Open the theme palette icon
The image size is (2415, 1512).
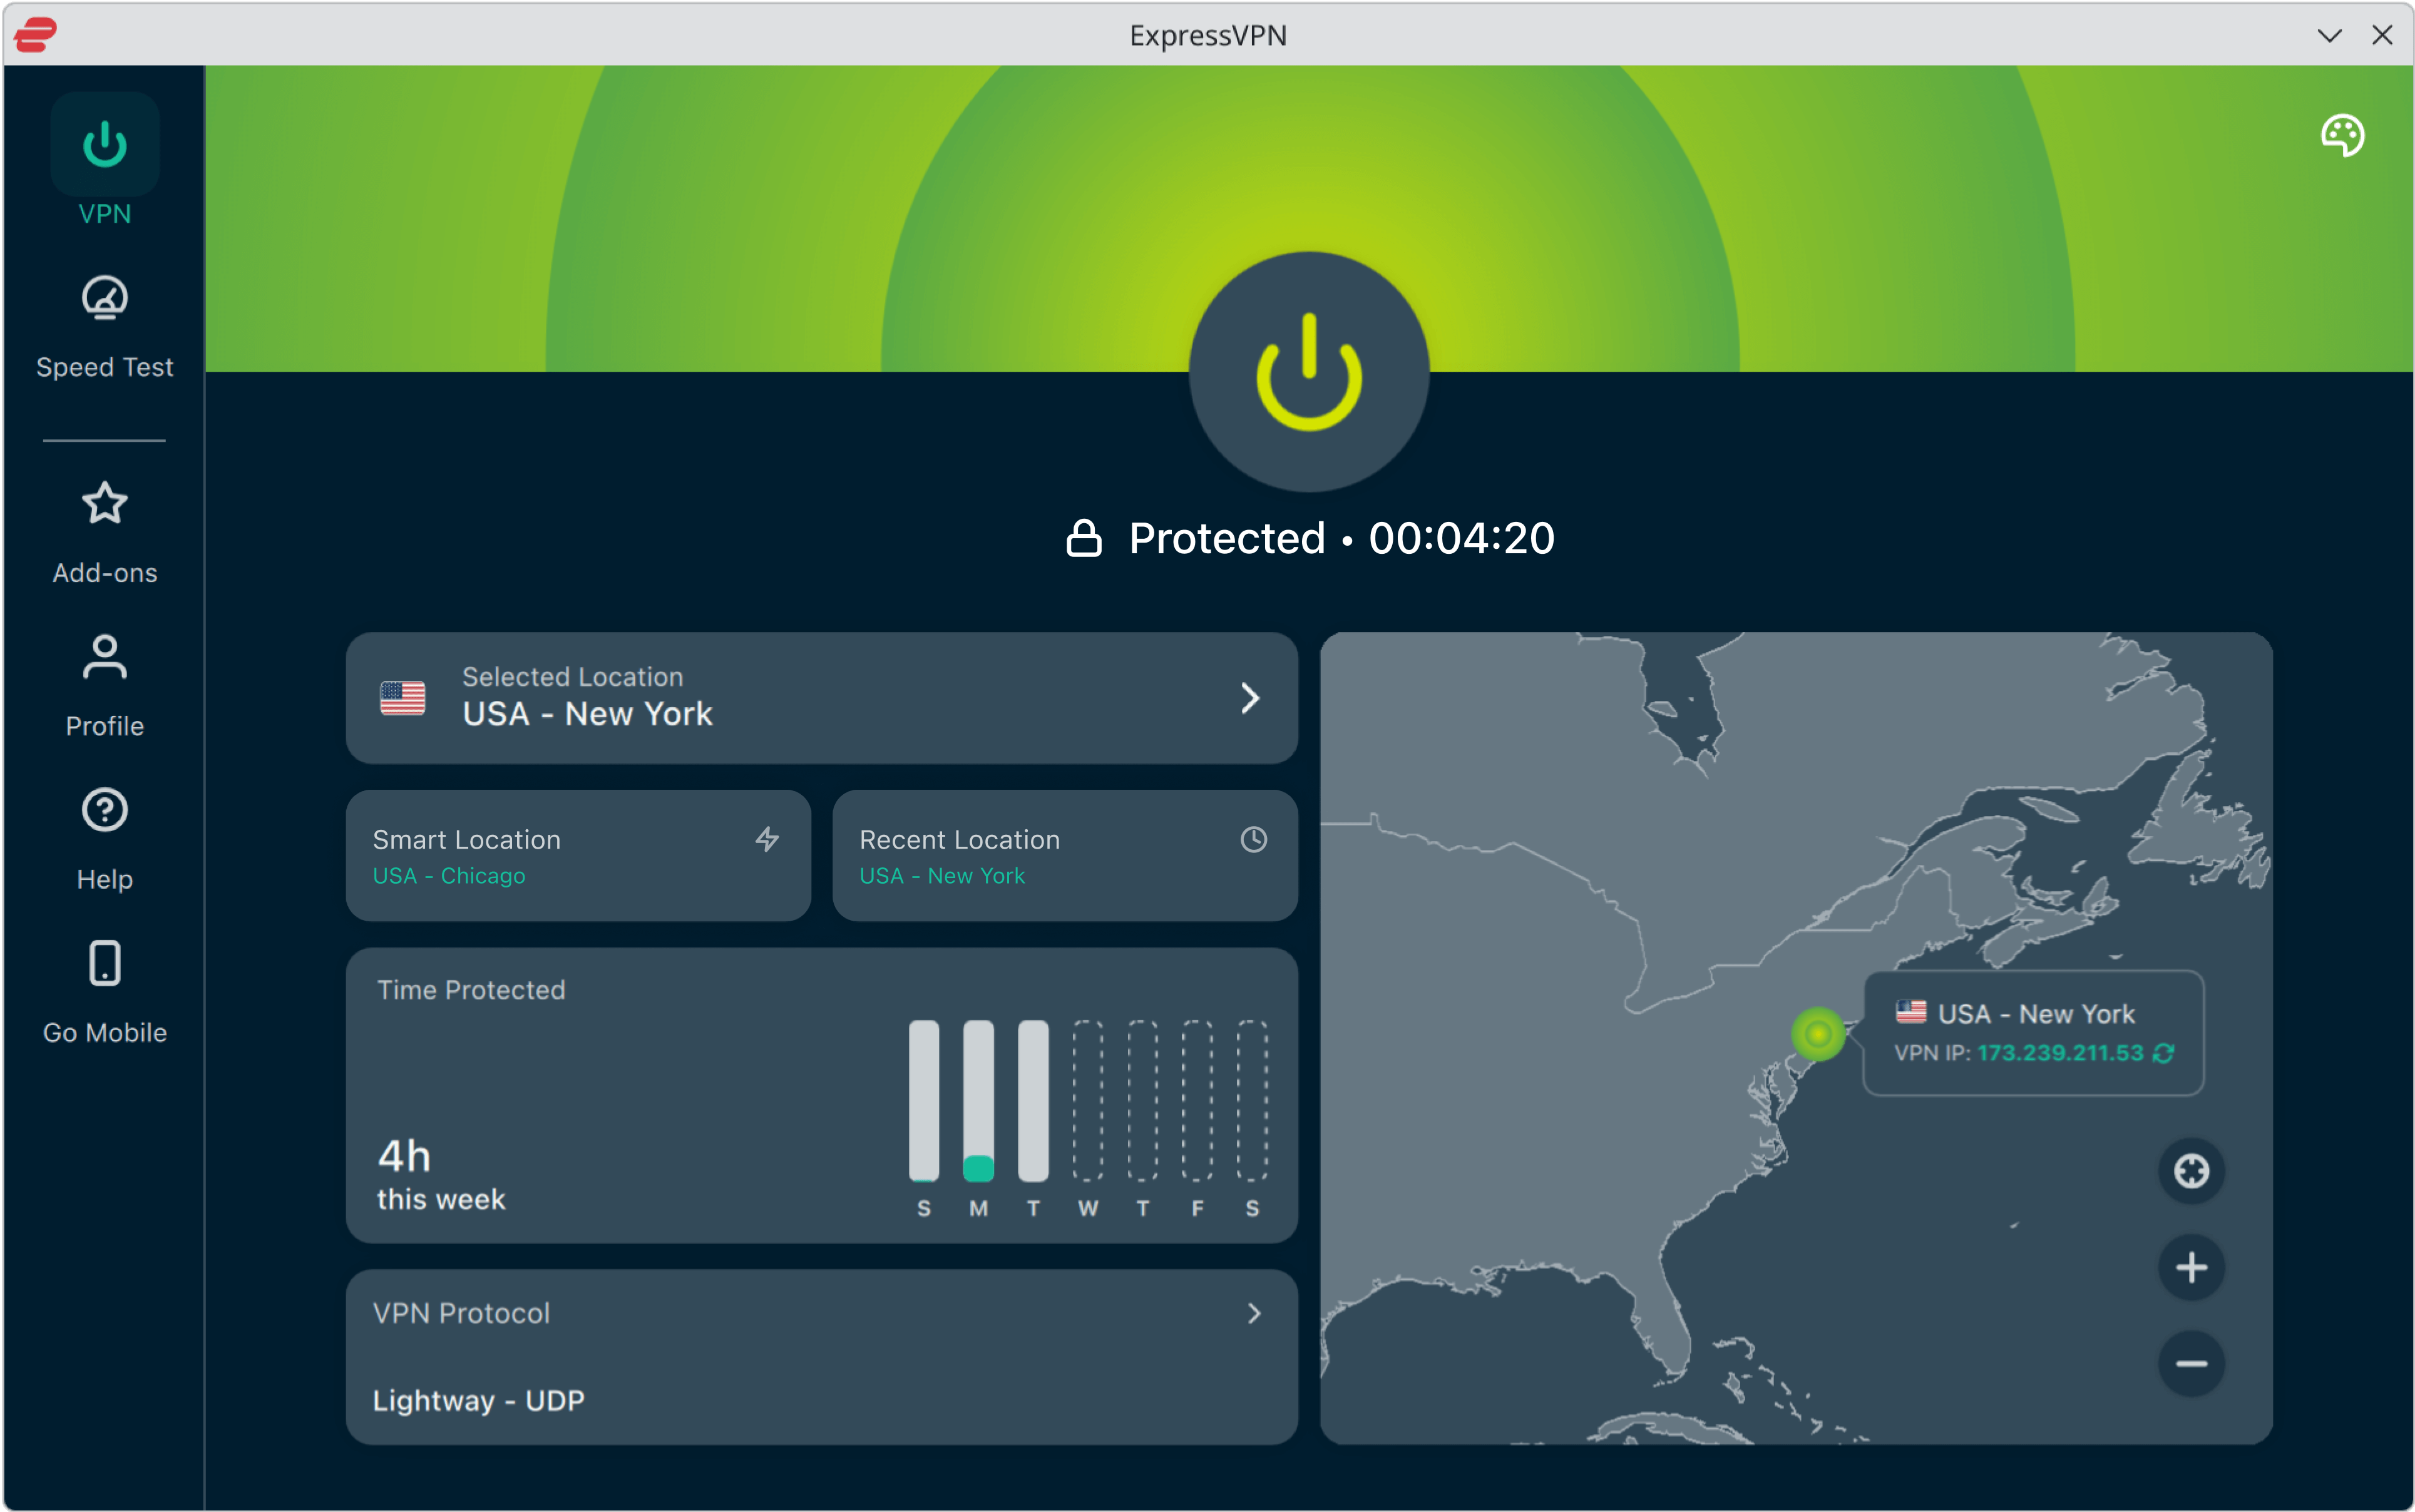pyautogui.click(x=2342, y=135)
